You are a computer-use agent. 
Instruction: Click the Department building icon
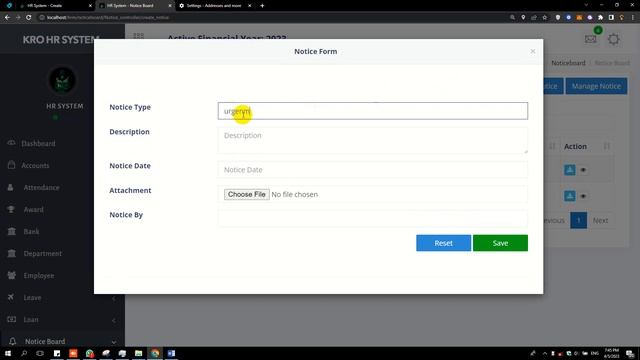[x=11, y=253]
